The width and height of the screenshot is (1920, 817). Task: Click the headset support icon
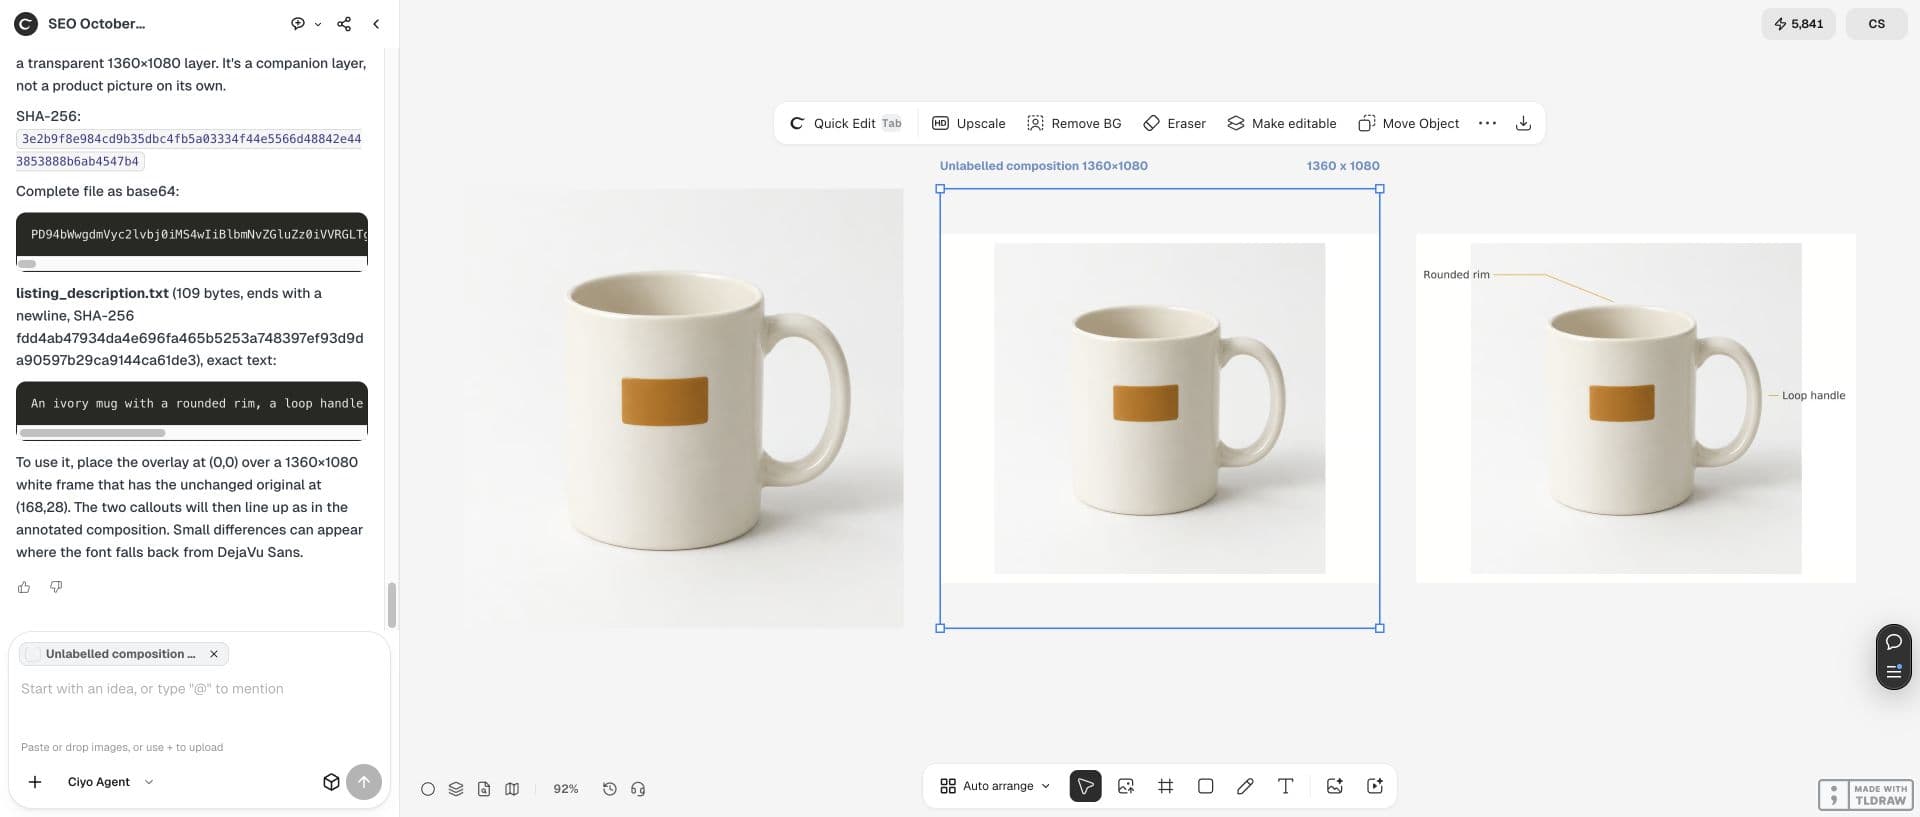(x=638, y=789)
